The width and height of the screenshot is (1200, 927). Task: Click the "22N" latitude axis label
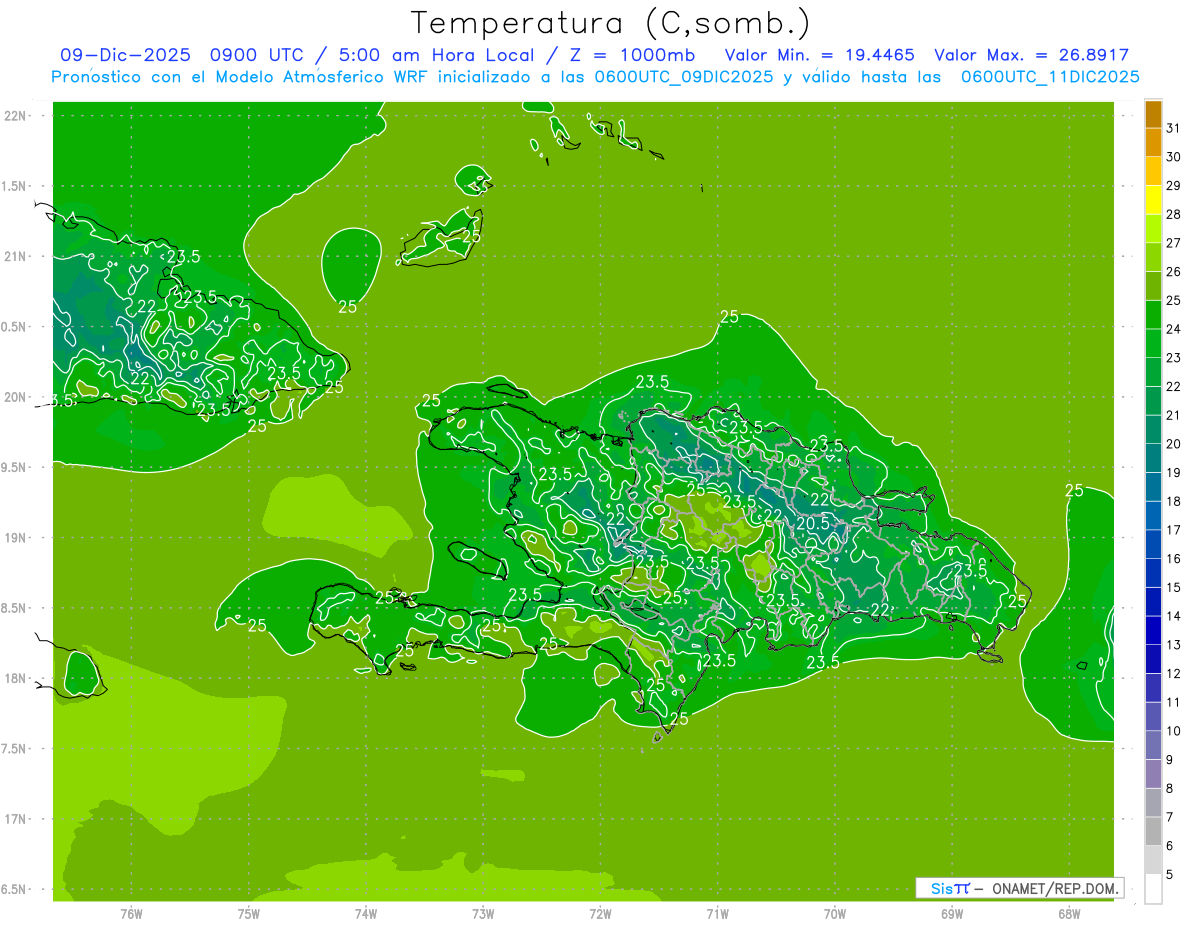coord(15,116)
